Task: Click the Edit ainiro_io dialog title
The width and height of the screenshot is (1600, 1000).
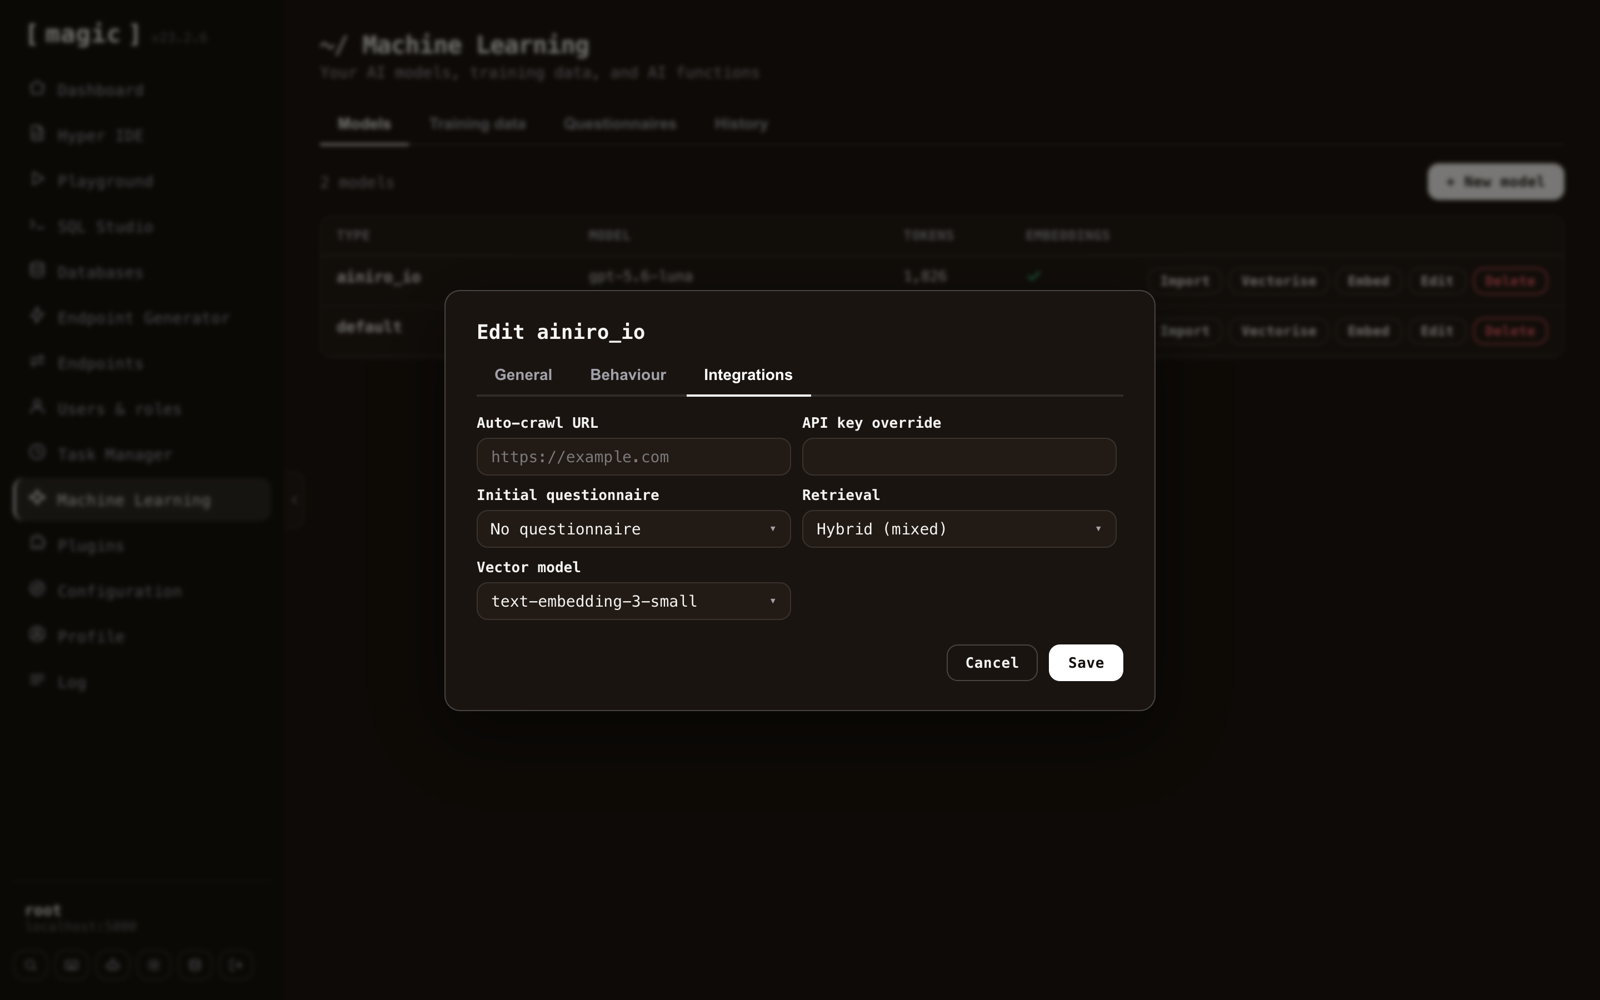Action: coord(561,332)
